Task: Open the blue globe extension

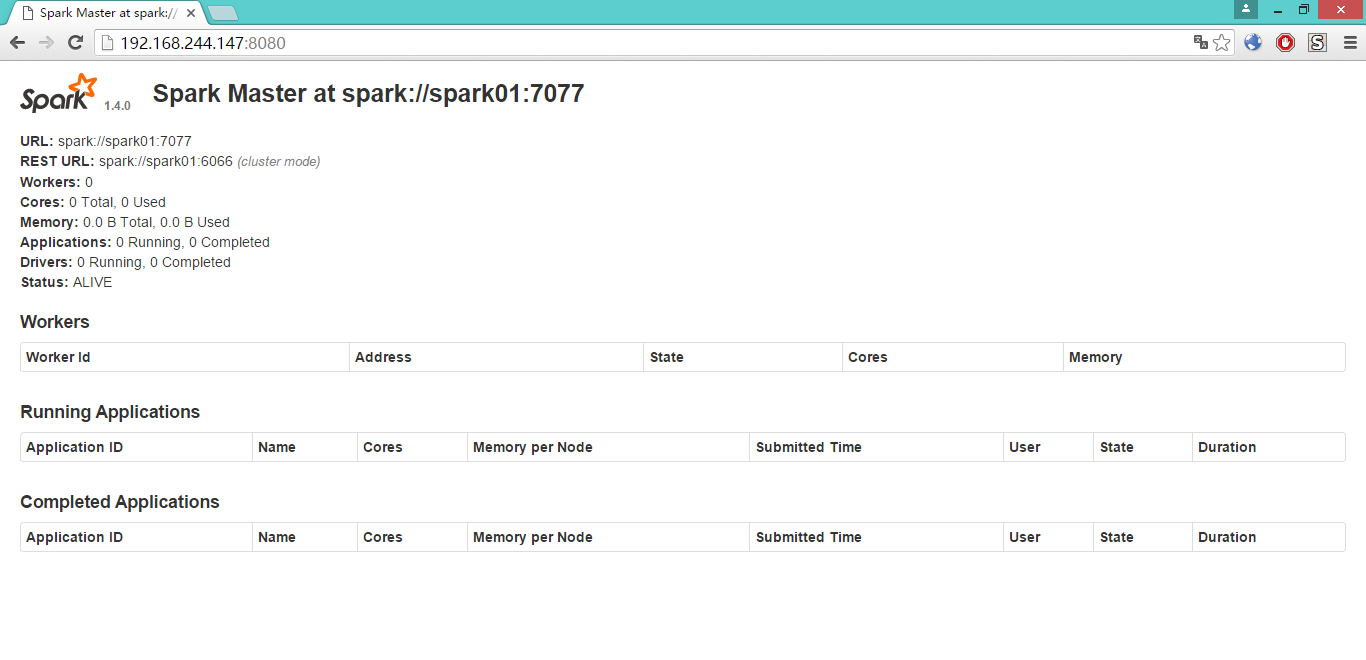Action: [1253, 42]
